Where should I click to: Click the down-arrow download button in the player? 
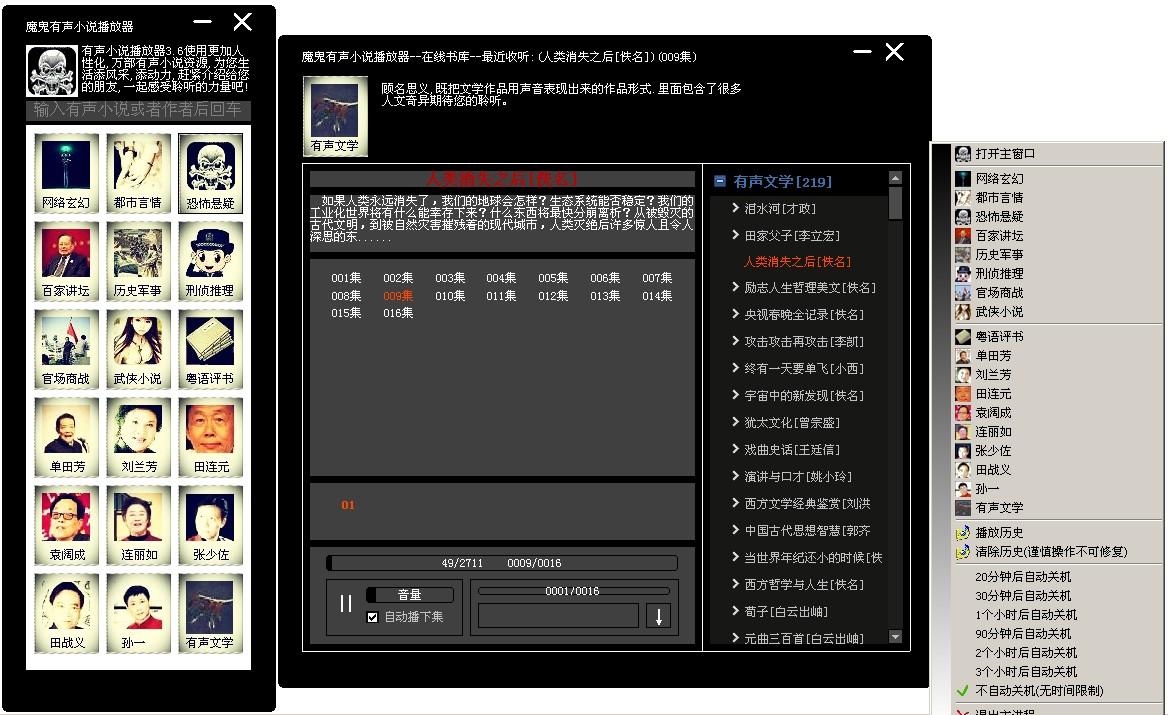point(658,616)
